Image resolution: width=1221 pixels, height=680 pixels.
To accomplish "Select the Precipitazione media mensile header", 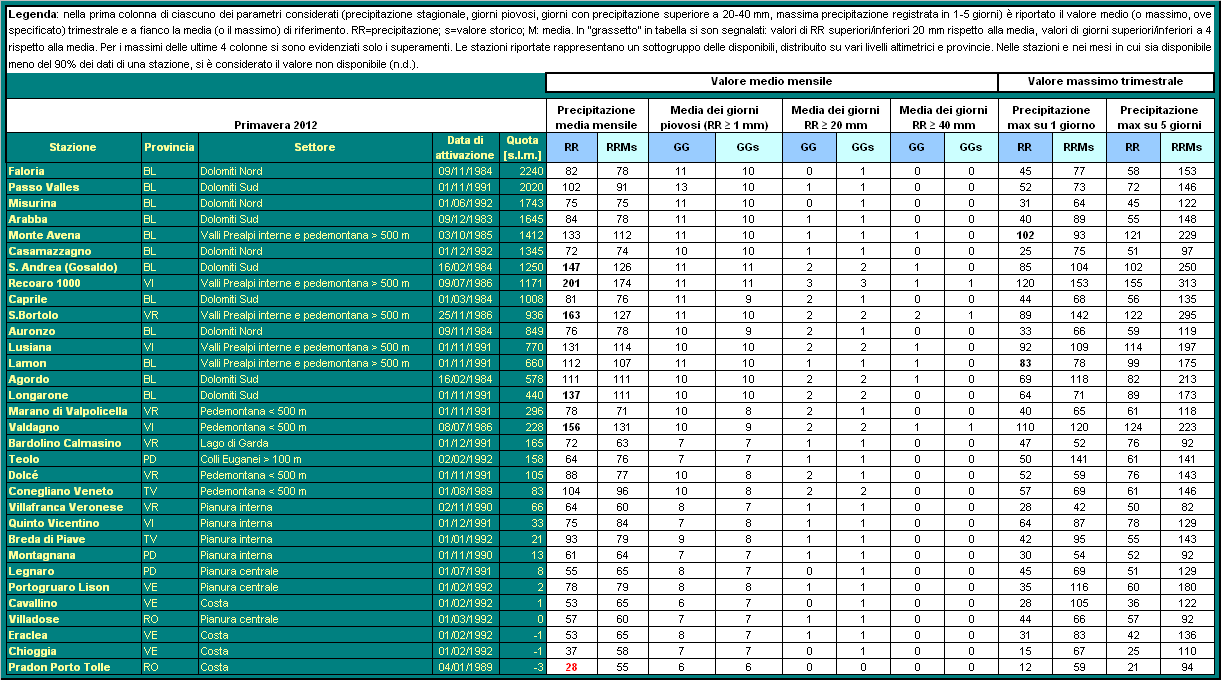I will (596, 117).
